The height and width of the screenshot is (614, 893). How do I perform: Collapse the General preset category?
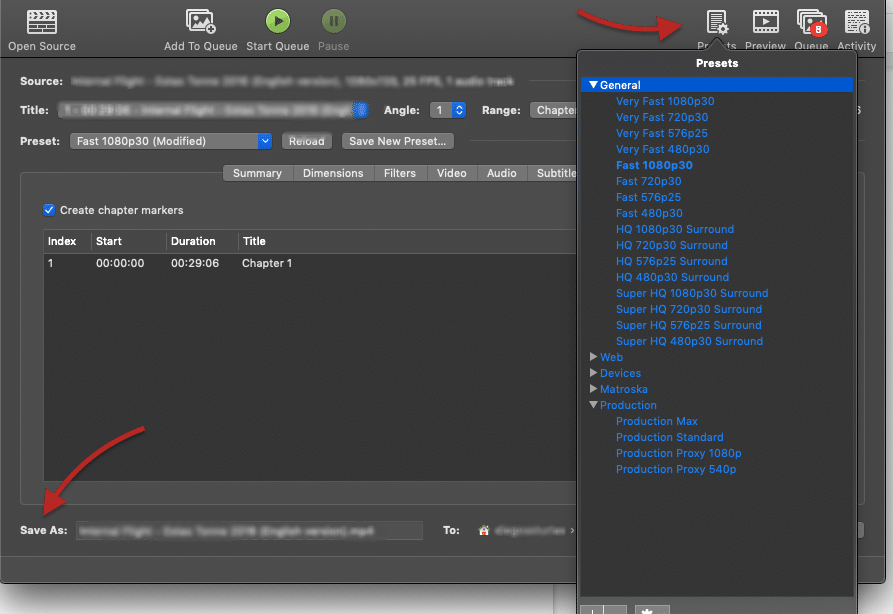(593, 84)
